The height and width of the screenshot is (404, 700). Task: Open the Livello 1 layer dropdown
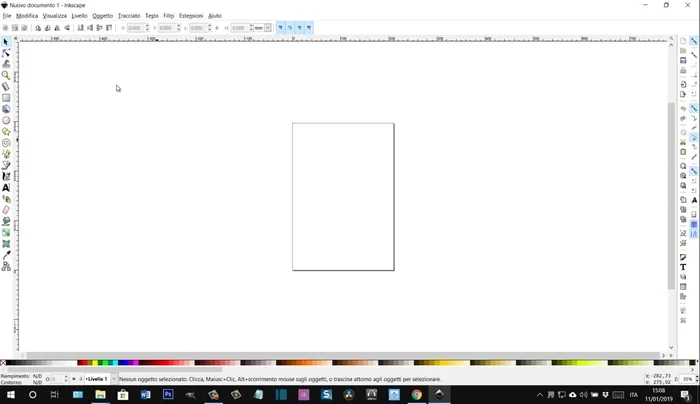[x=114, y=379]
